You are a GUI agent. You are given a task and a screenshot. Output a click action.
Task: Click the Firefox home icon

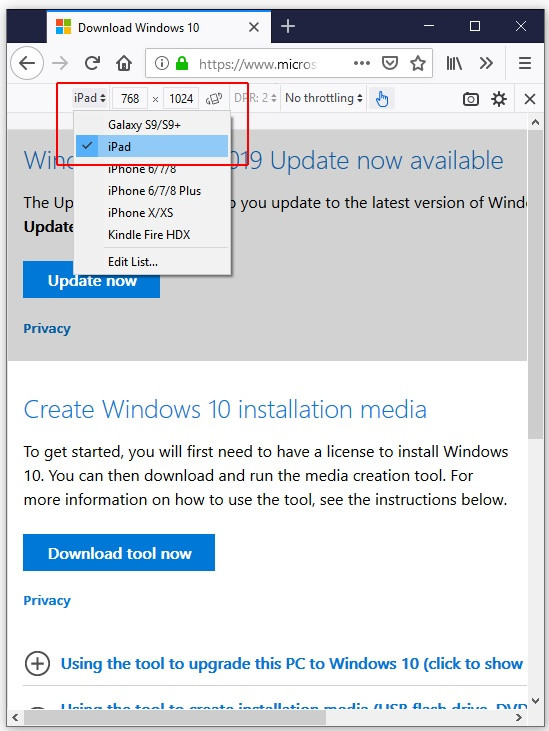click(124, 63)
